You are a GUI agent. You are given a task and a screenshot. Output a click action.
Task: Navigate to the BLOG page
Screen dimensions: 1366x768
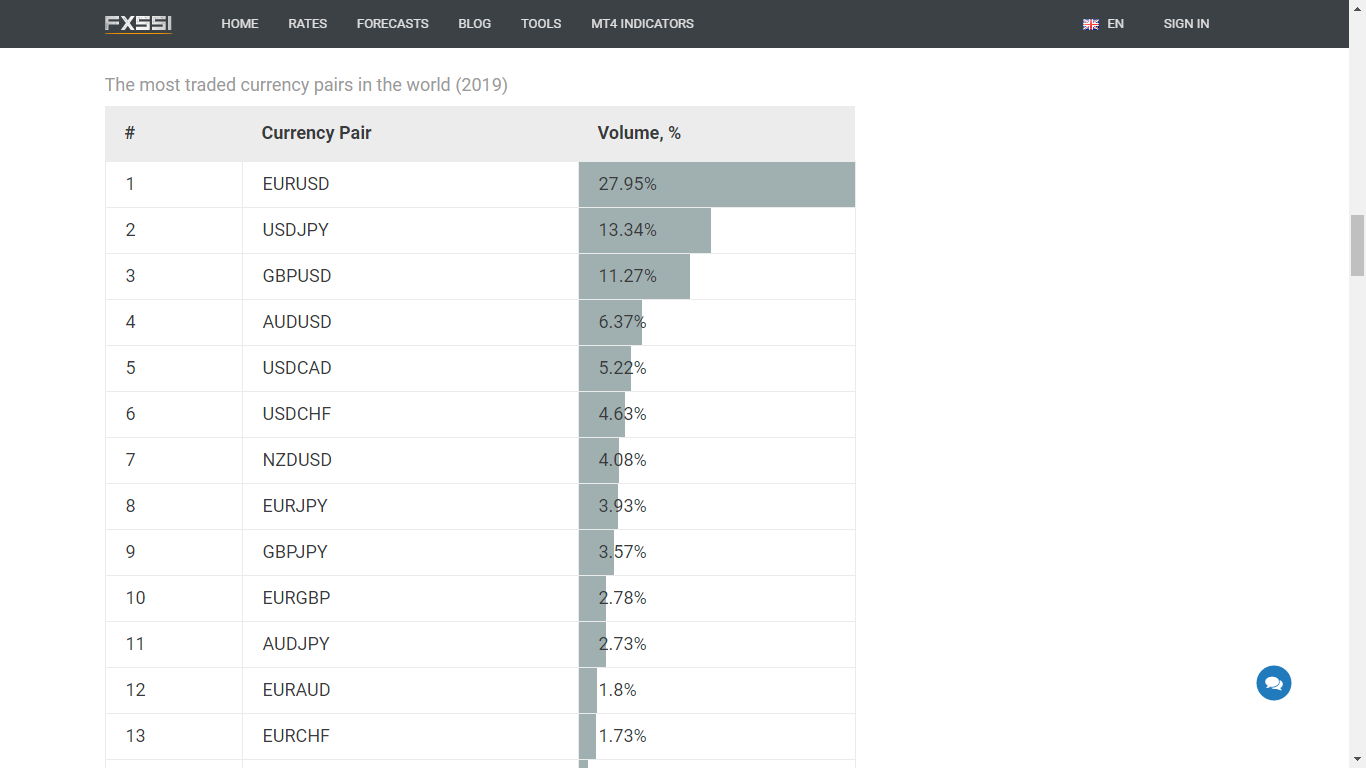[475, 24]
